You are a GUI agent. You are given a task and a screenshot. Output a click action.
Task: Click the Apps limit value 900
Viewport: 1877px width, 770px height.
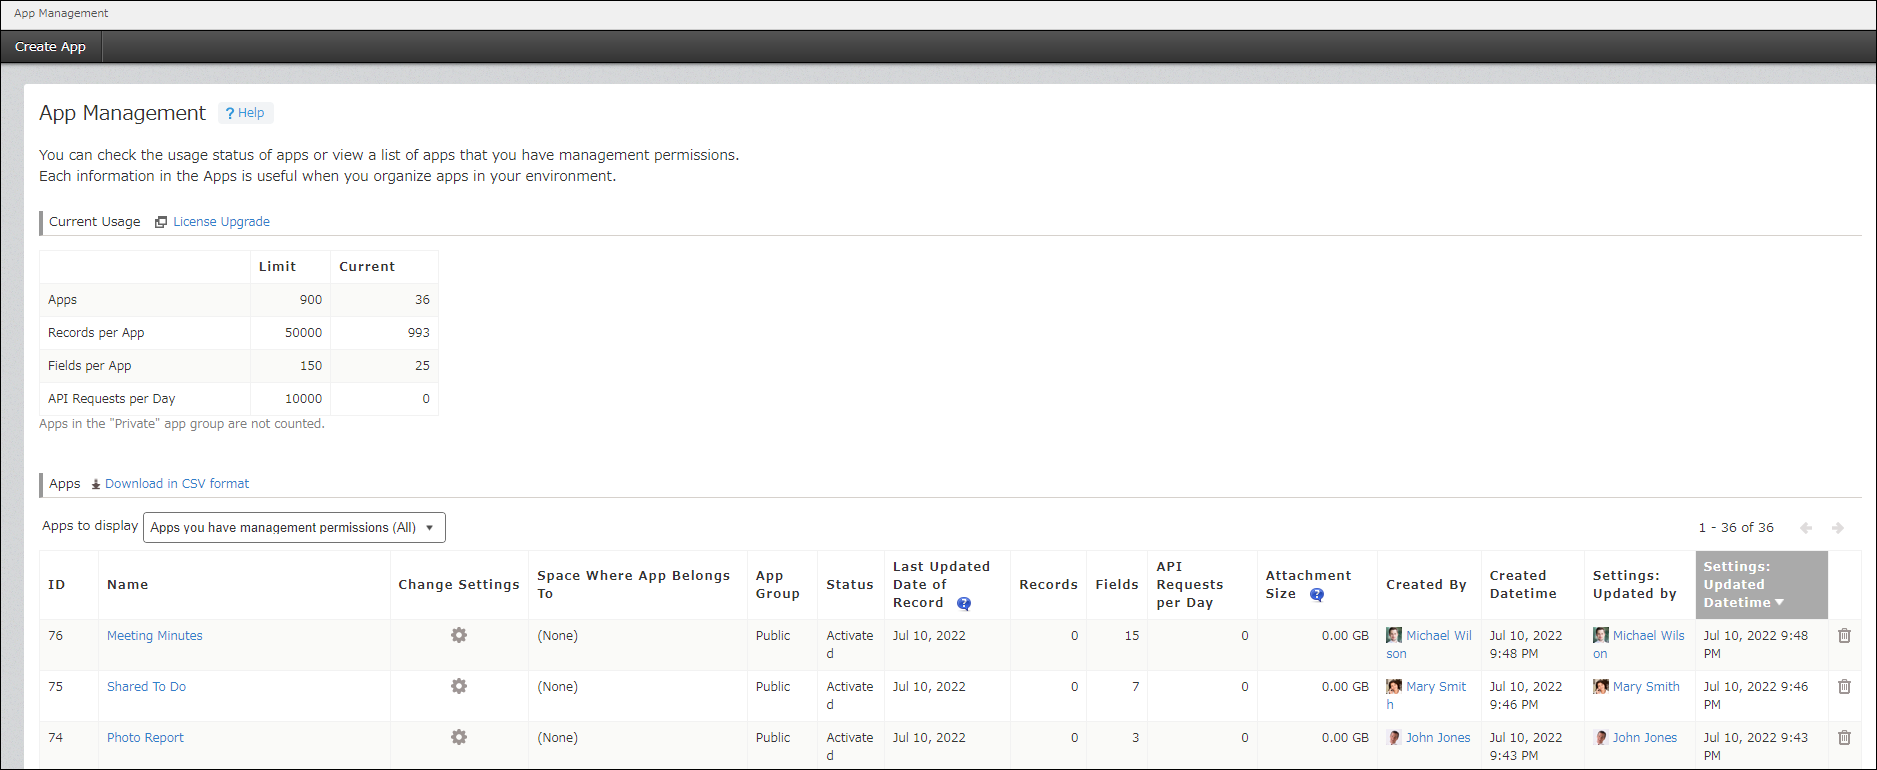(311, 300)
